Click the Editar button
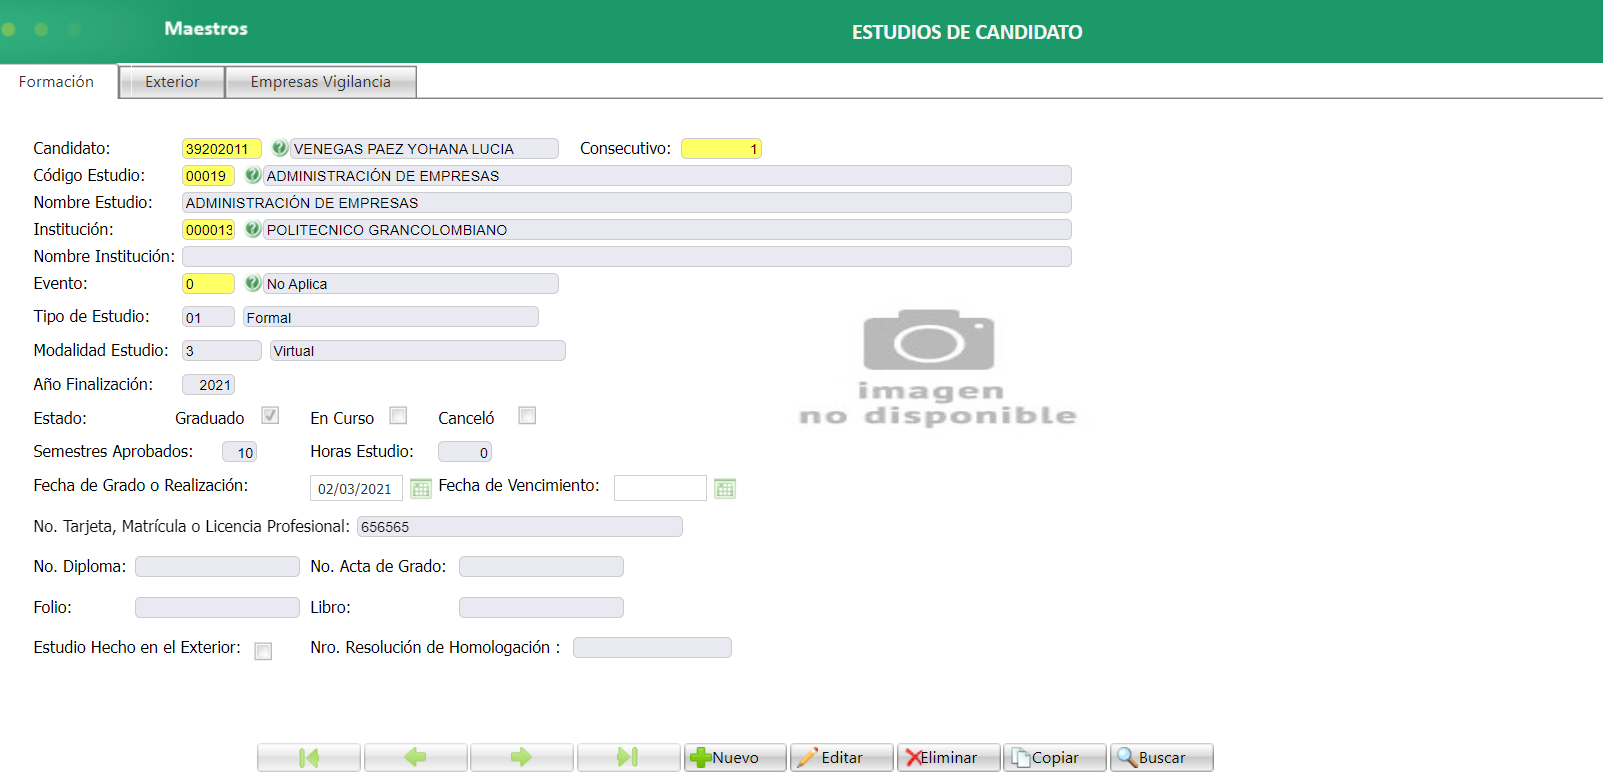1603x775 pixels. coord(841,757)
